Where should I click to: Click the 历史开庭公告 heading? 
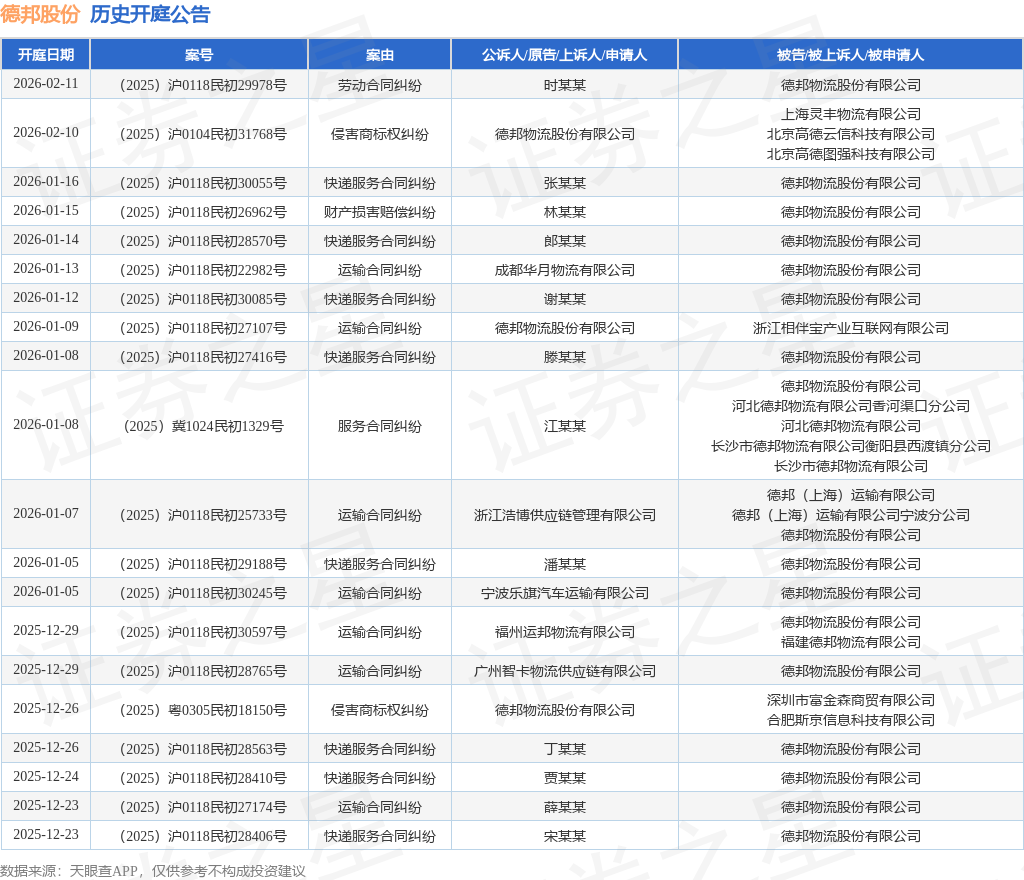click(150, 14)
